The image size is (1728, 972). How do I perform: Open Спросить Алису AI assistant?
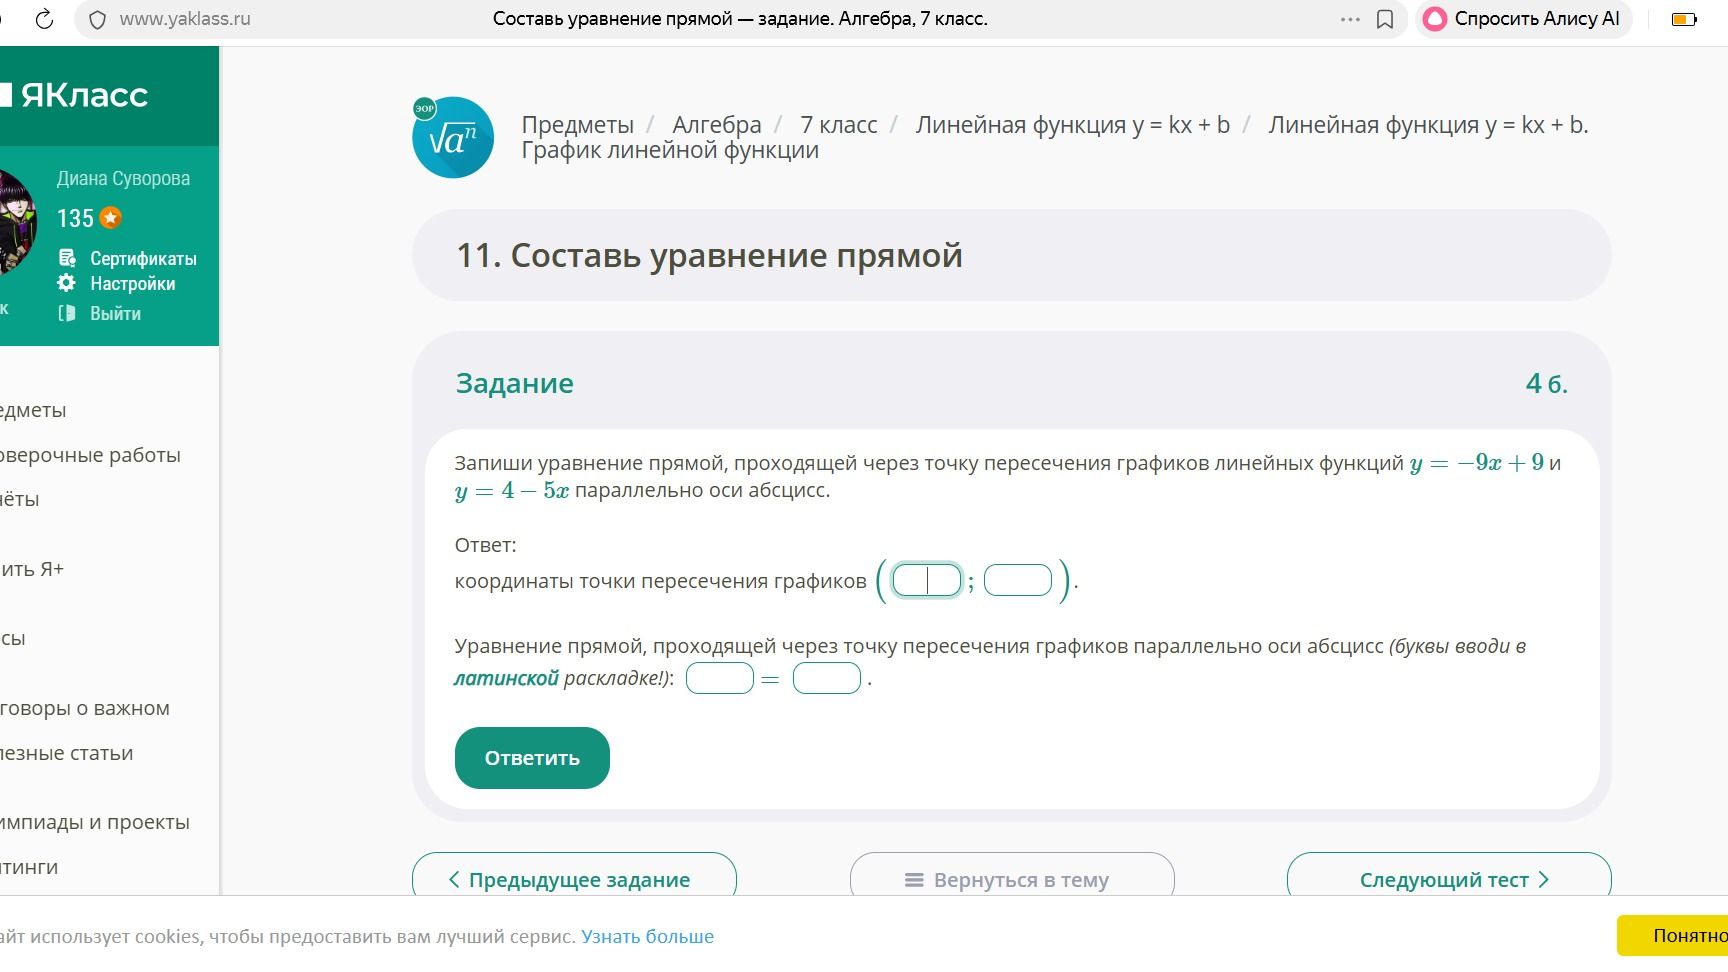tap(1521, 19)
